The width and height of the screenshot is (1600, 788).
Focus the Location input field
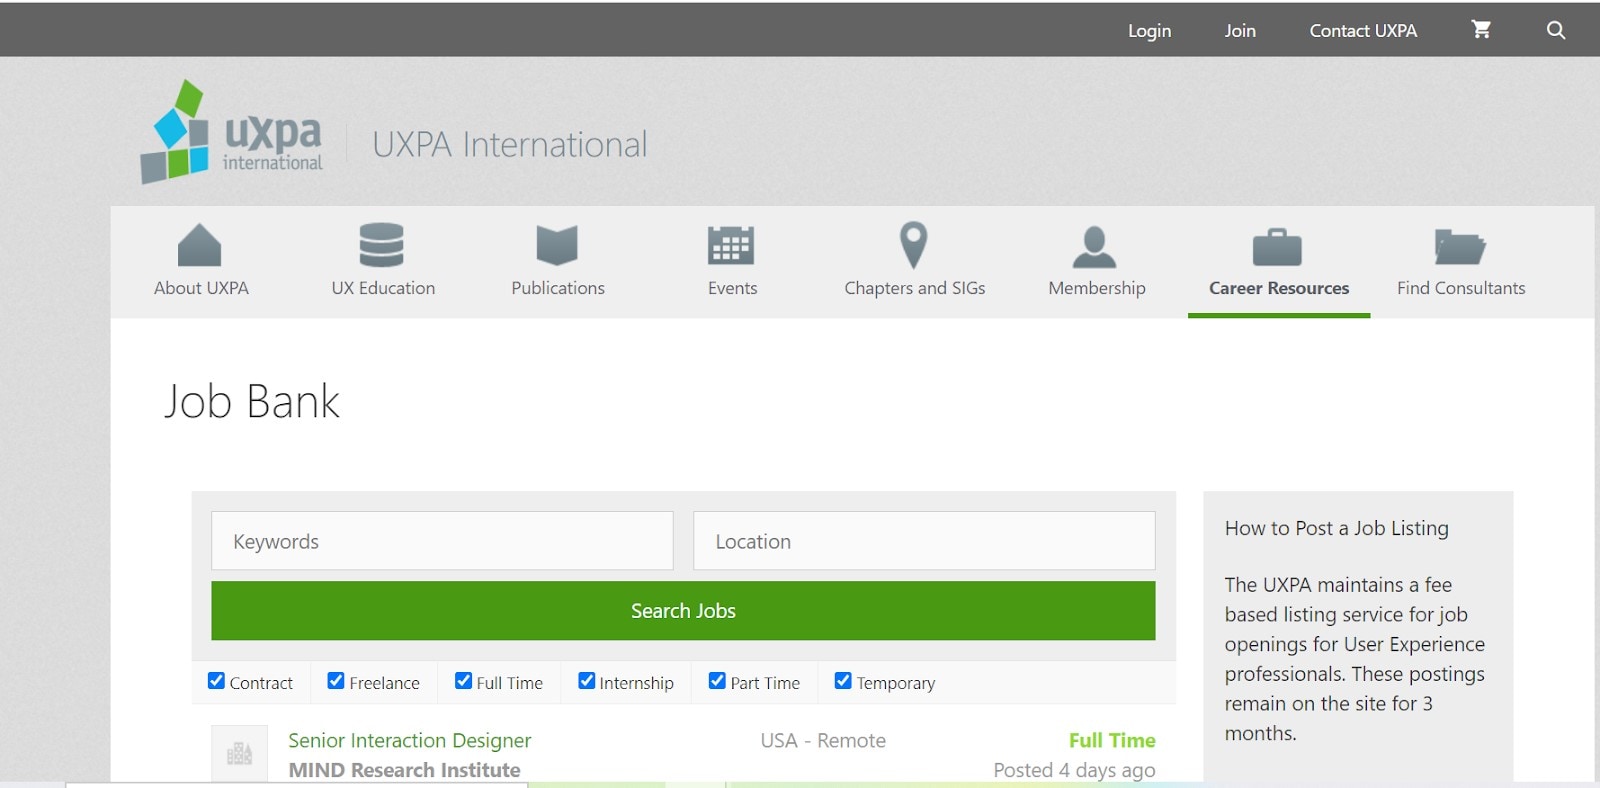924,541
